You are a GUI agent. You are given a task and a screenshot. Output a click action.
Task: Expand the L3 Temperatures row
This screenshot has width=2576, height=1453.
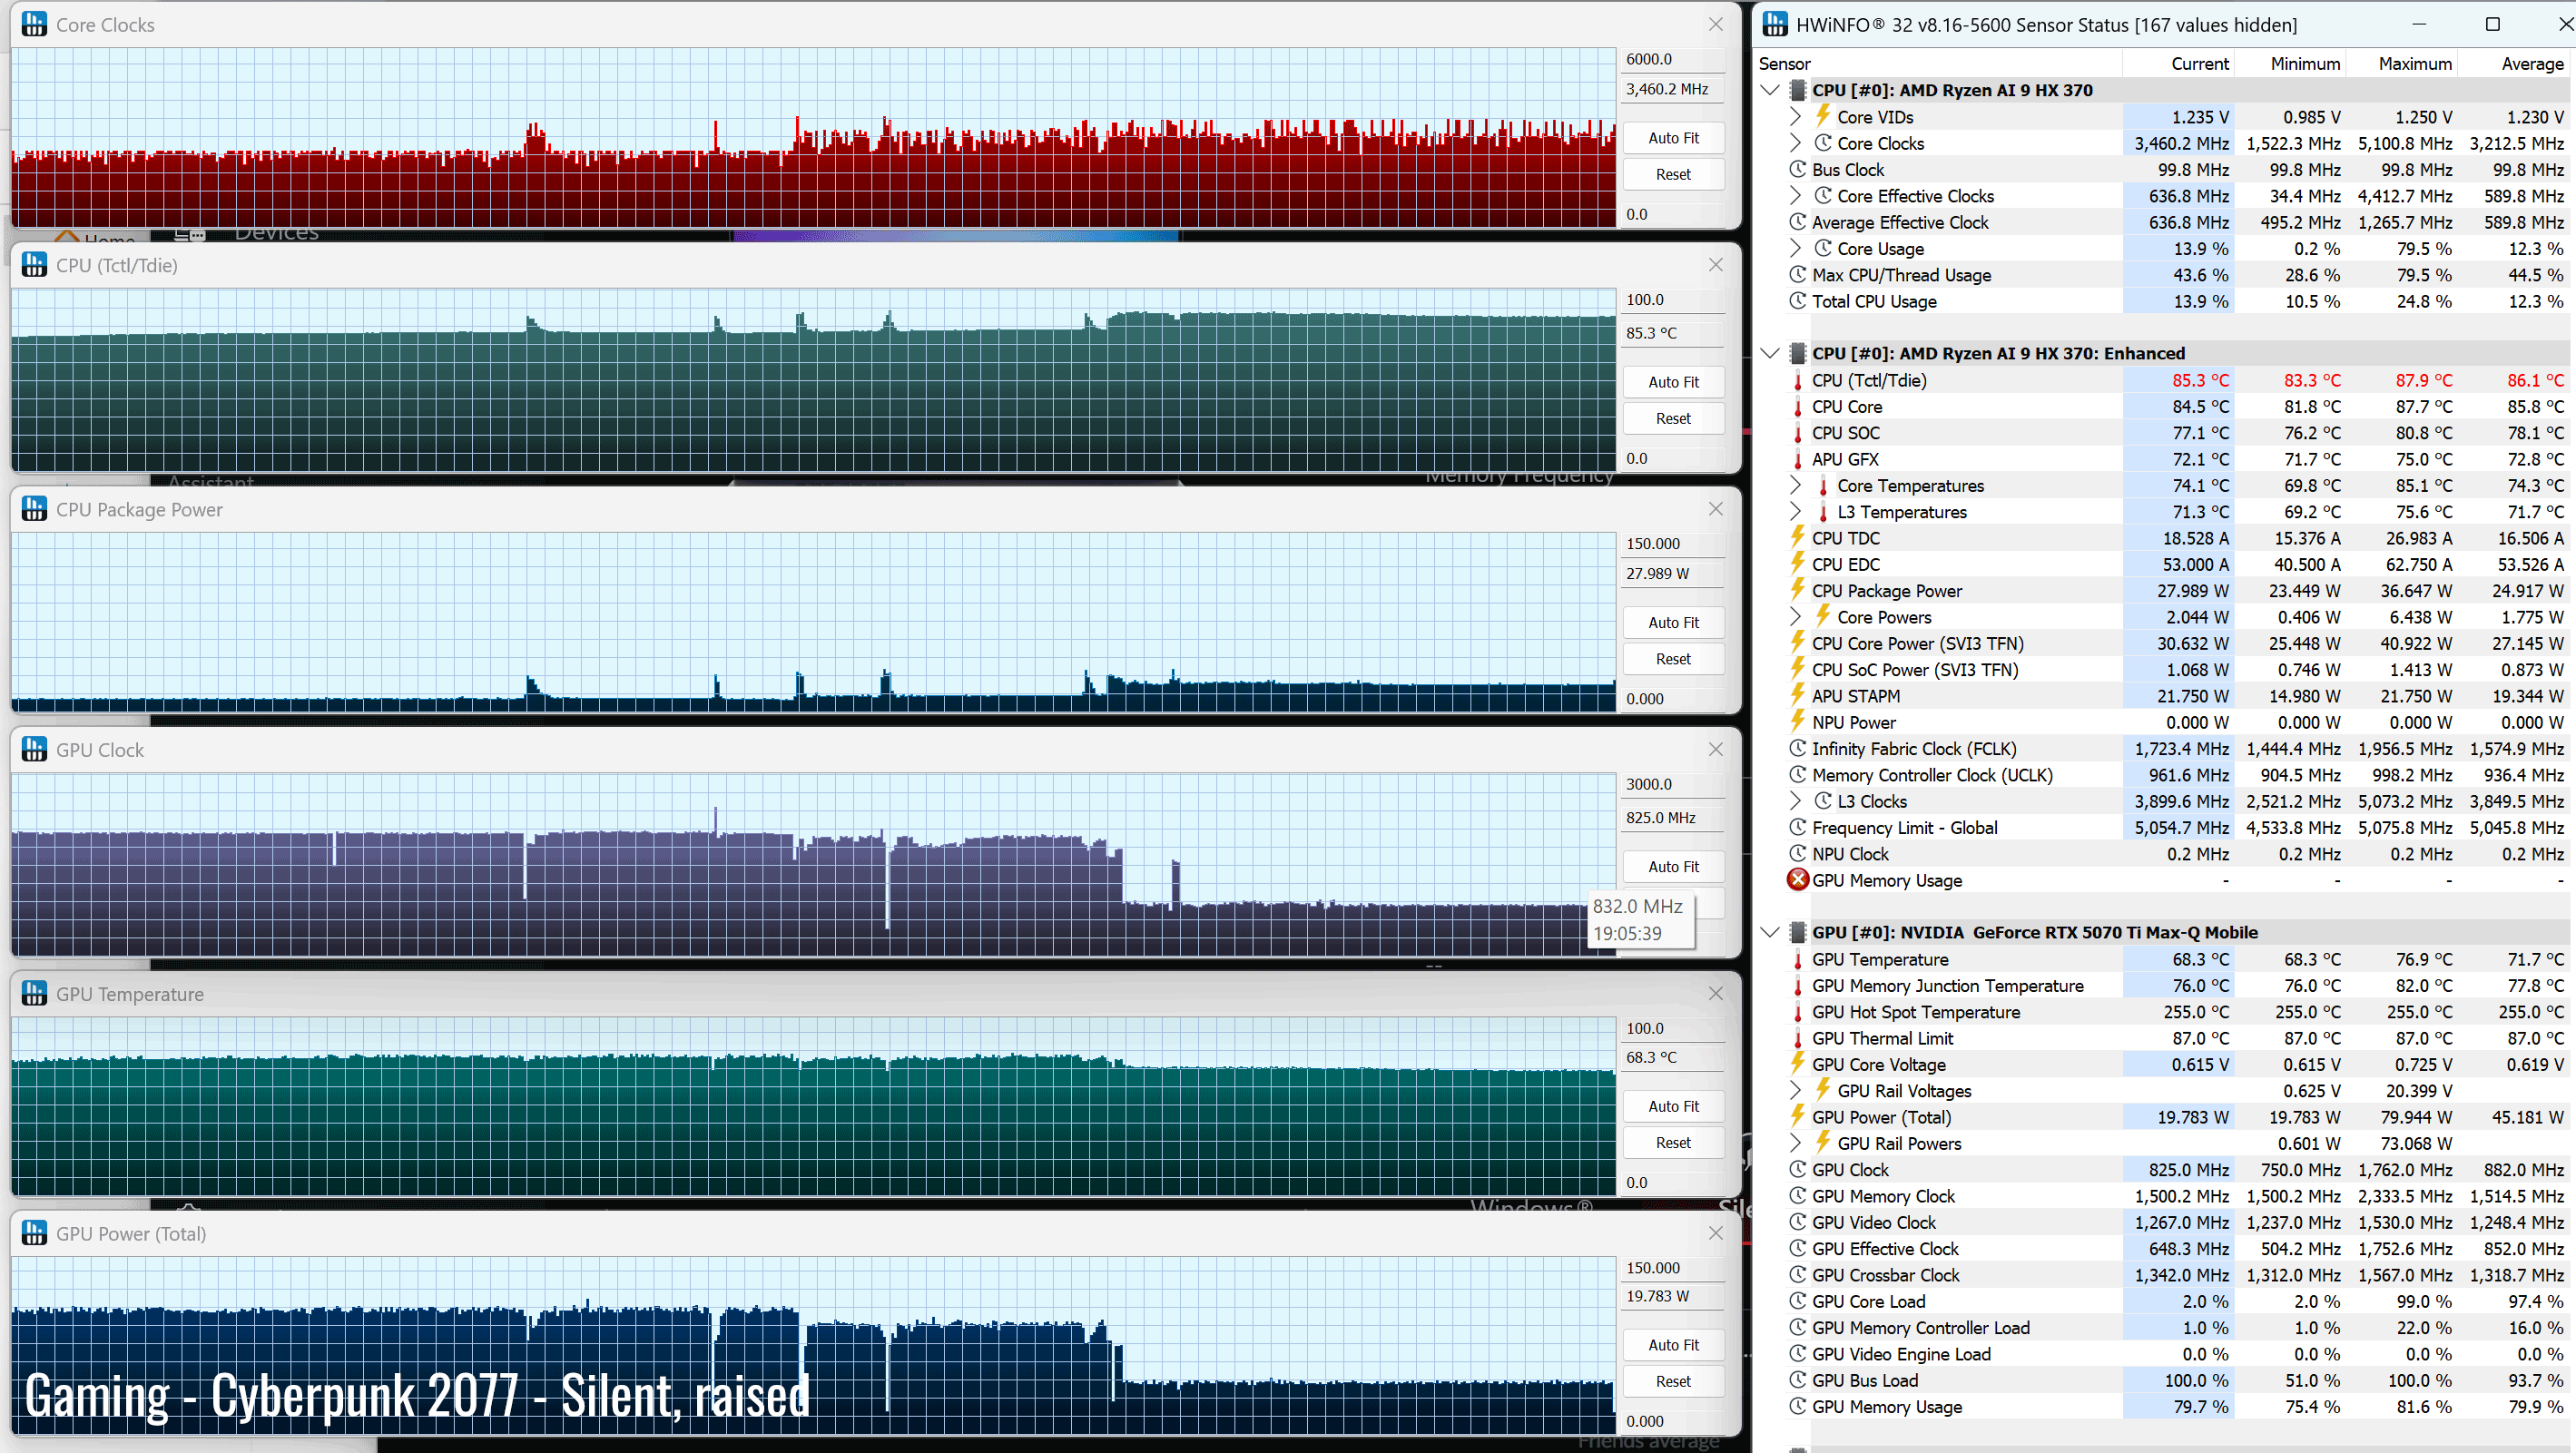pos(1795,511)
